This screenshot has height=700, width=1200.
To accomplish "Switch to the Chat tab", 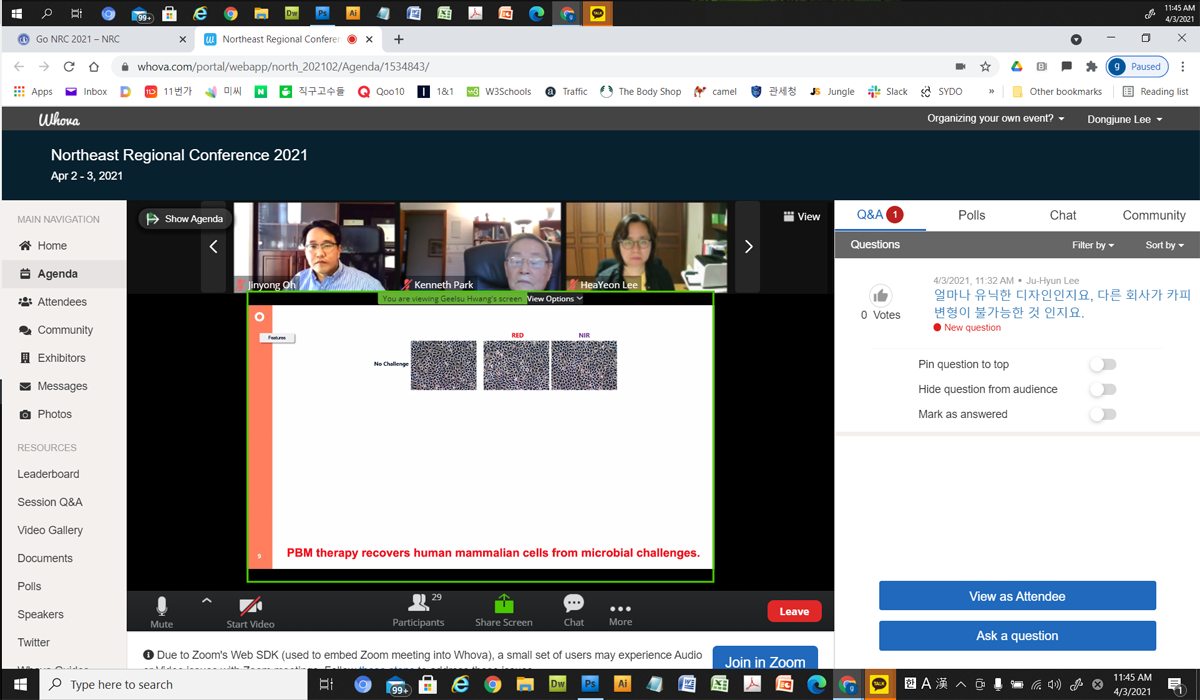I will 1063,215.
